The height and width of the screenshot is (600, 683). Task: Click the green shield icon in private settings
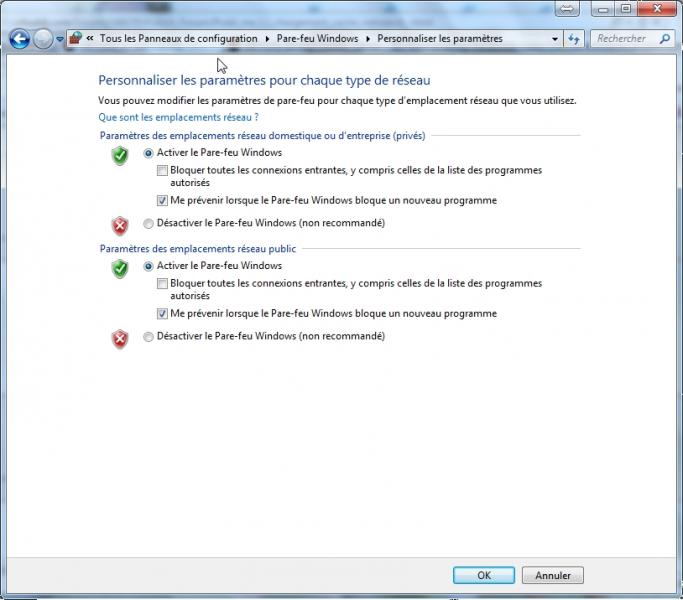(120, 156)
